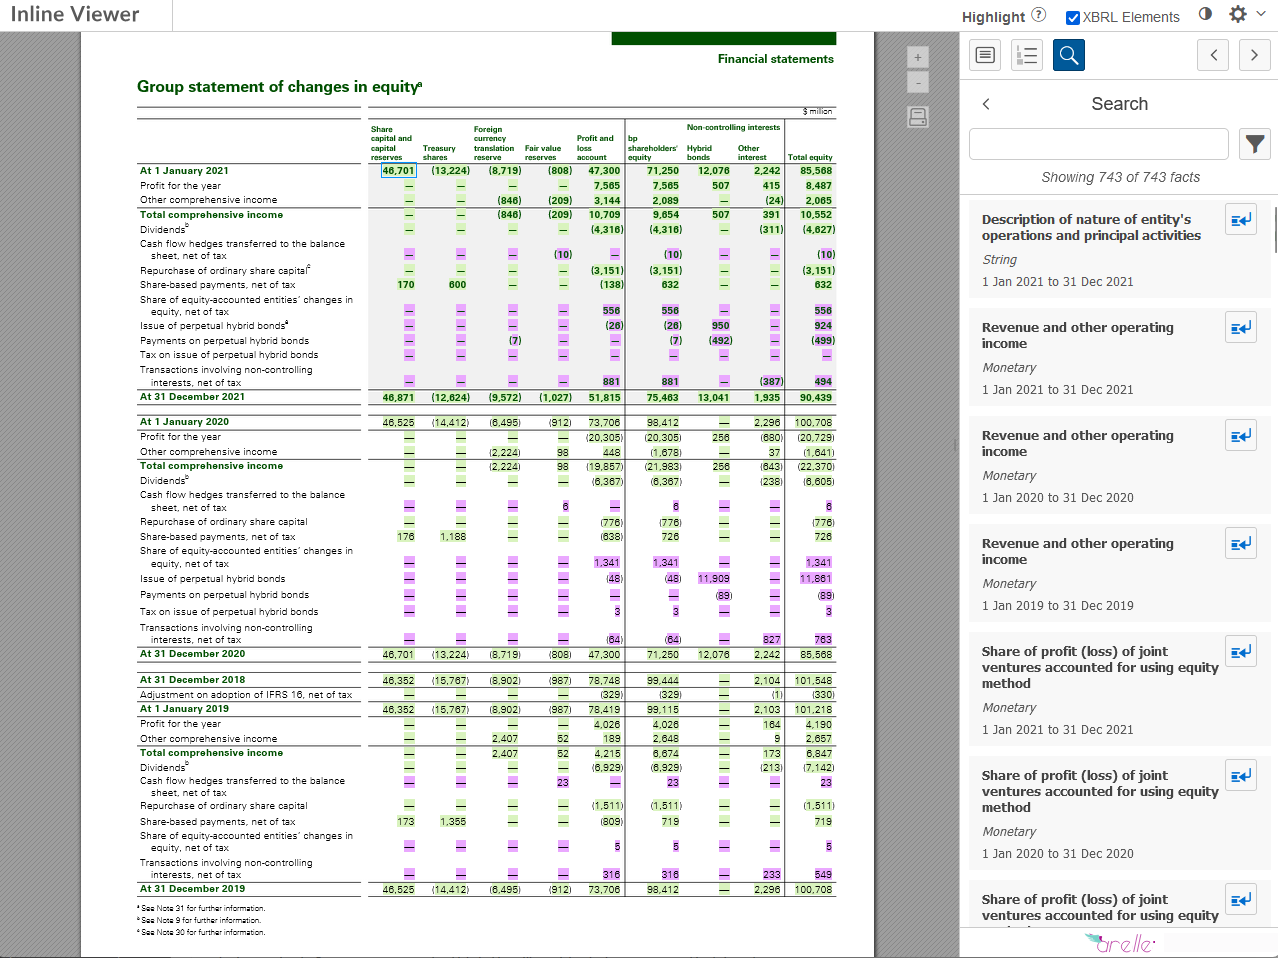Click the print document icon
The width and height of the screenshot is (1278, 958).
coord(918,117)
